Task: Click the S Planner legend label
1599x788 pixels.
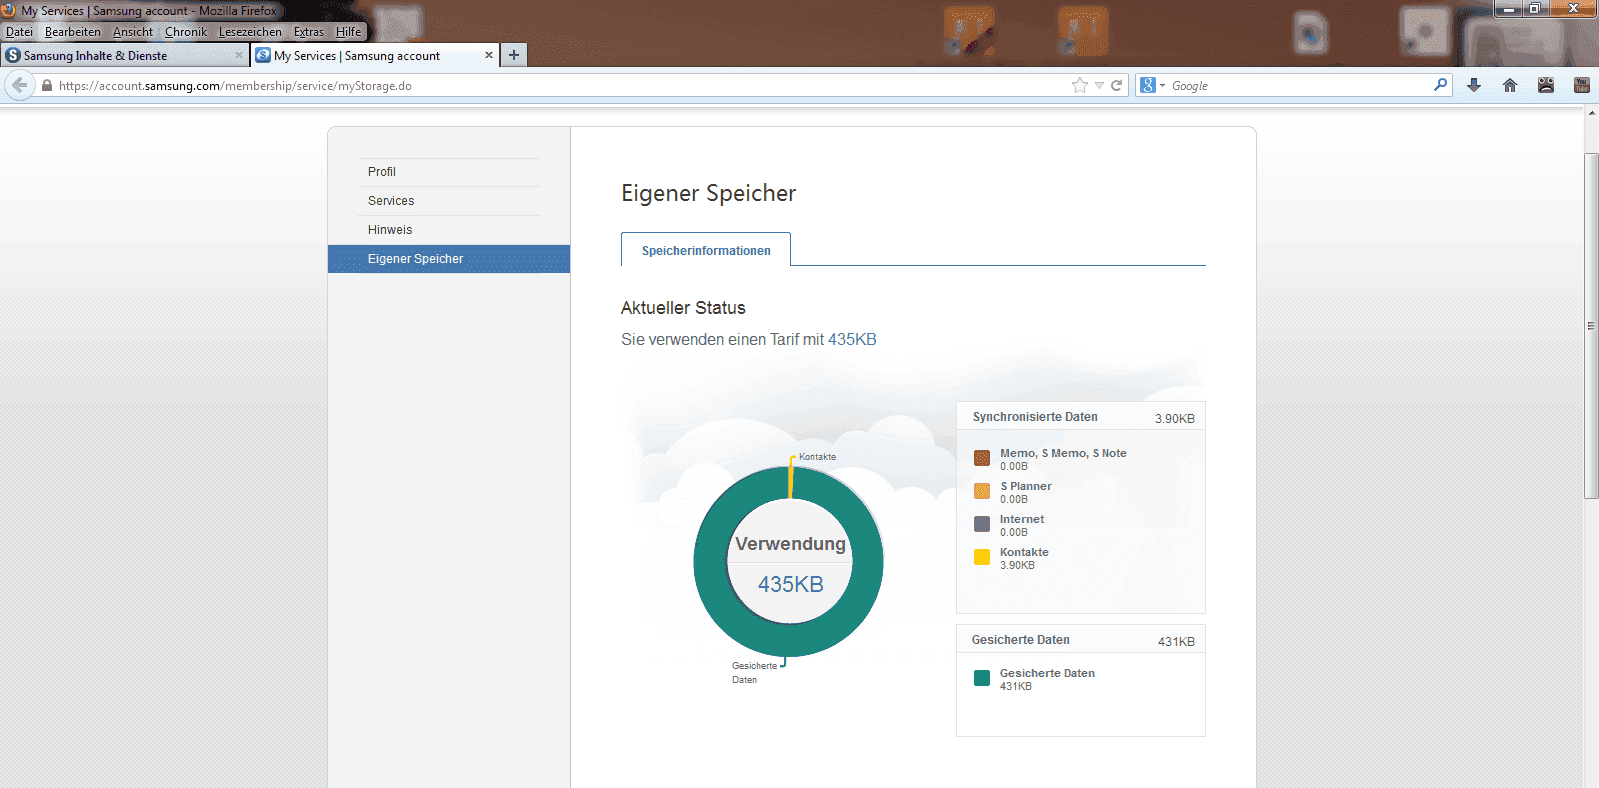Action: point(1026,486)
